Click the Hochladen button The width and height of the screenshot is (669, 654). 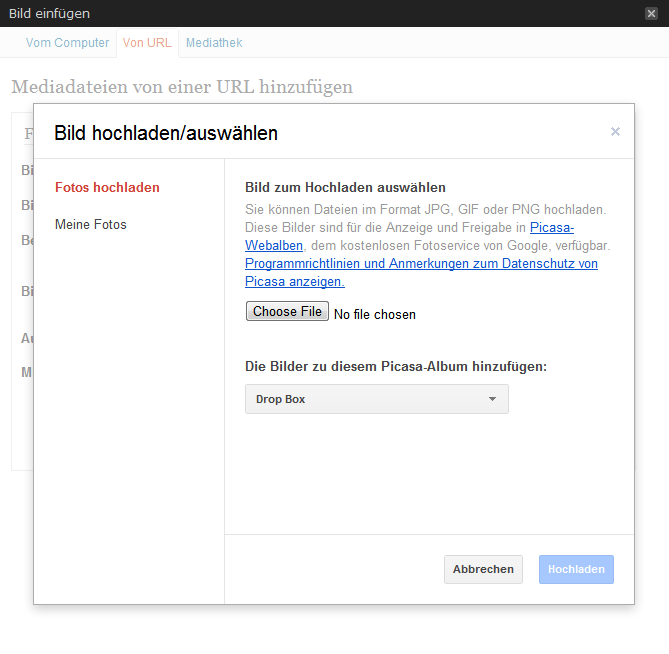576,569
